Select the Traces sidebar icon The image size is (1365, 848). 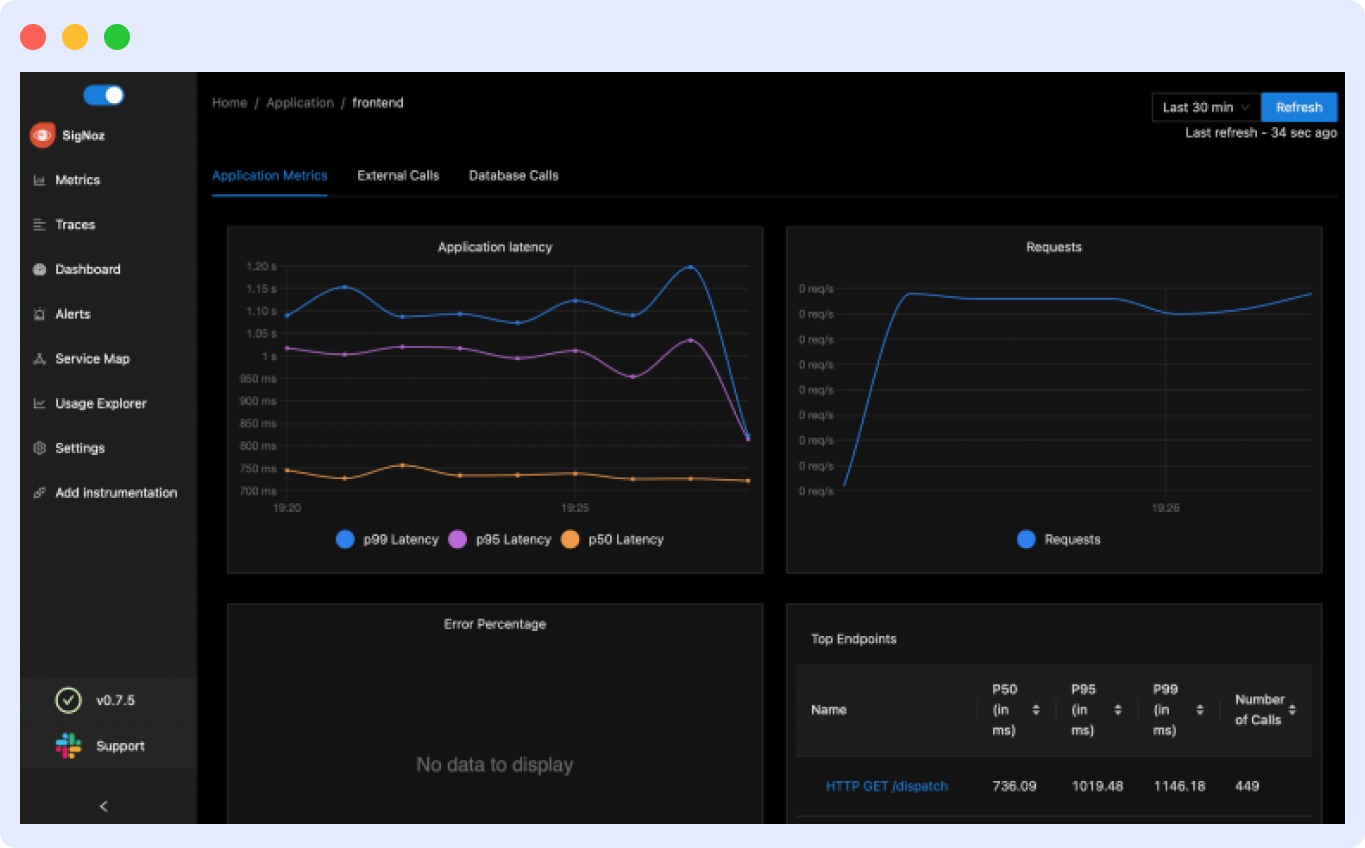(40, 224)
